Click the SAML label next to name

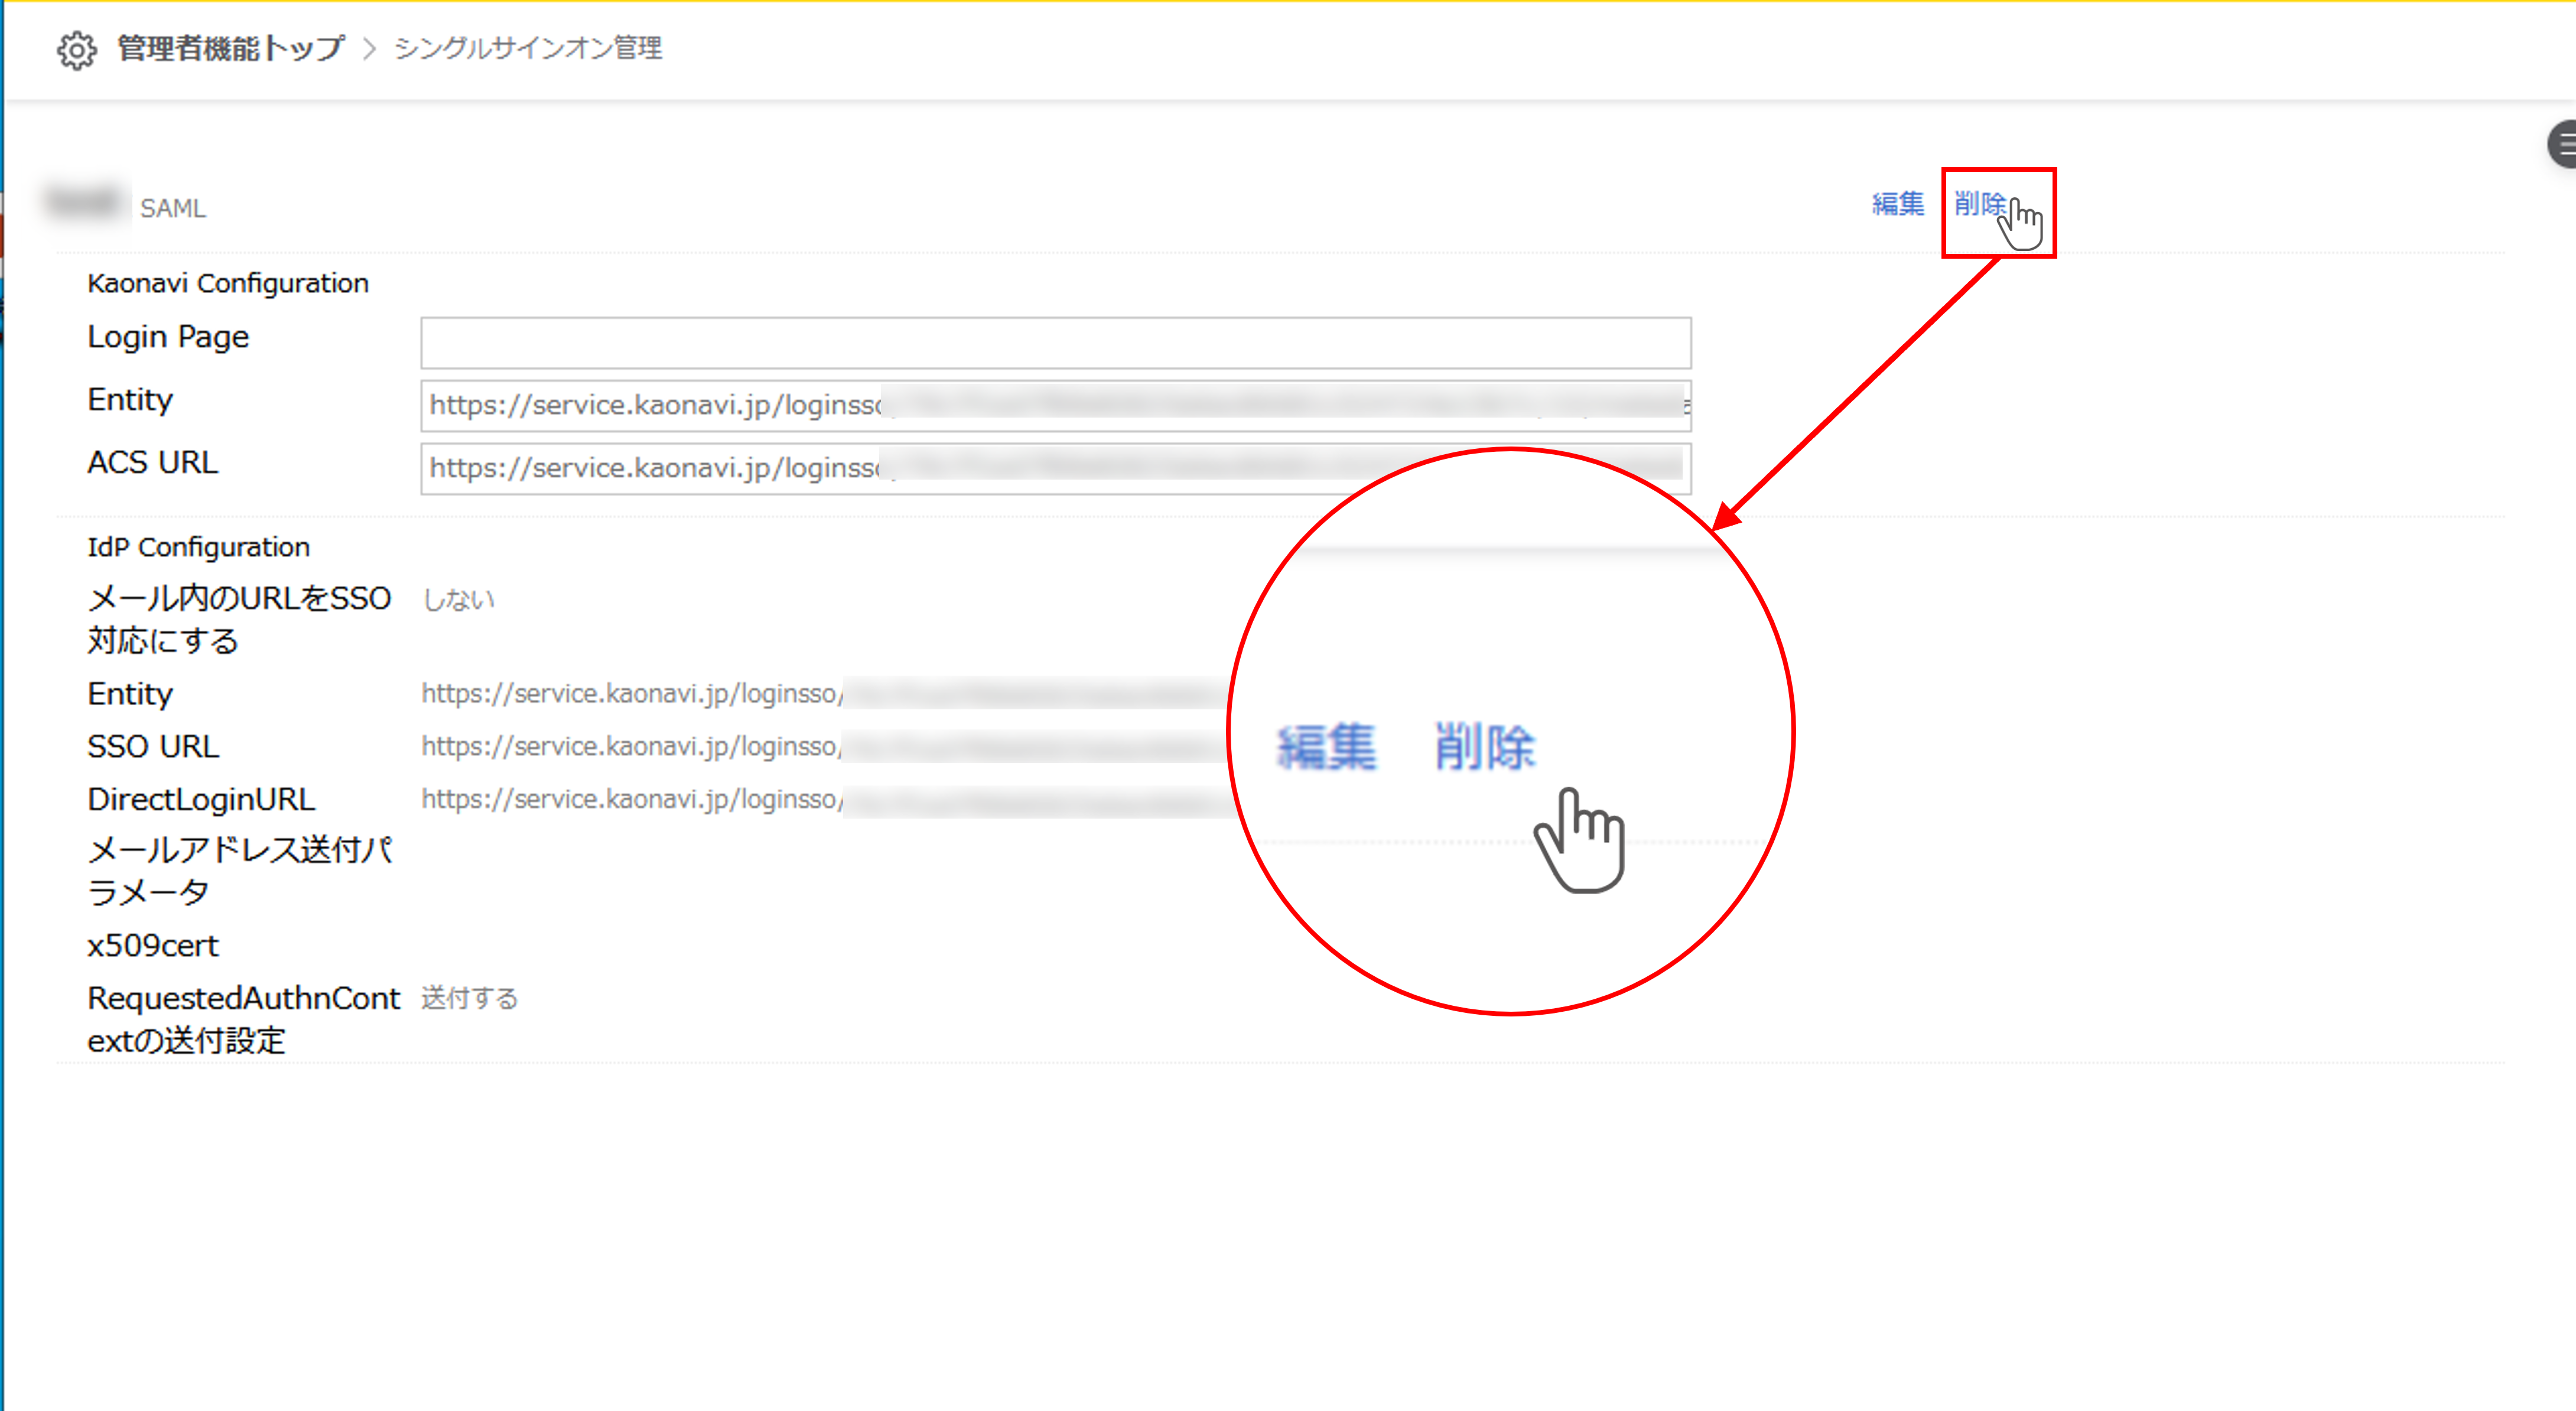pos(173,208)
